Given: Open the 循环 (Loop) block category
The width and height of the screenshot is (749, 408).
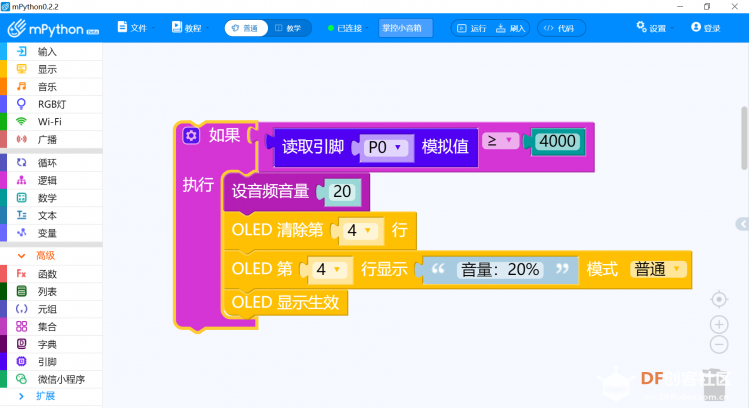Looking at the screenshot, I should coord(51,163).
